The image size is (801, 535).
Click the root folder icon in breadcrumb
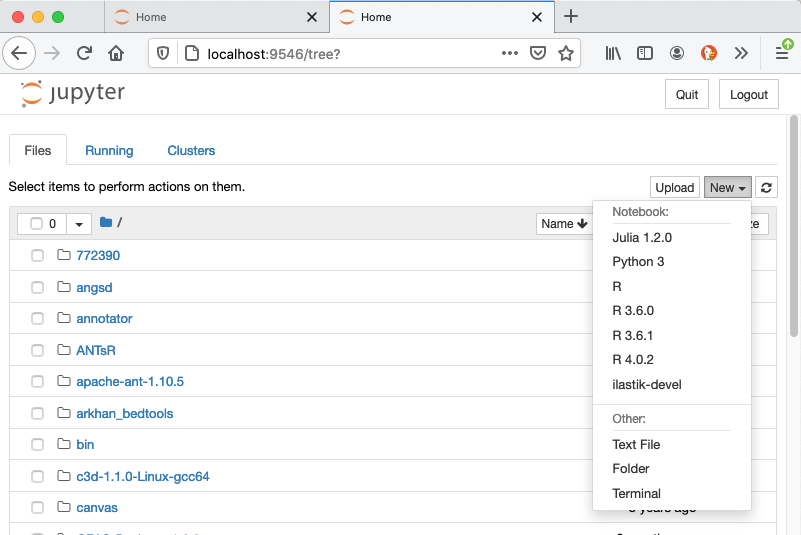coord(106,222)
